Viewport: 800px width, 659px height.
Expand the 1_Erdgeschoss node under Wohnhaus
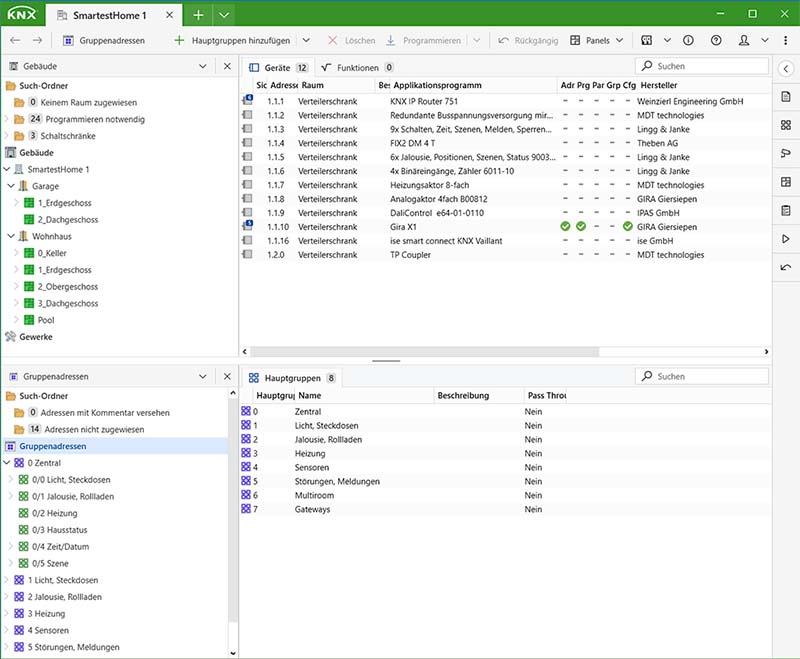(x=16, y=270)
